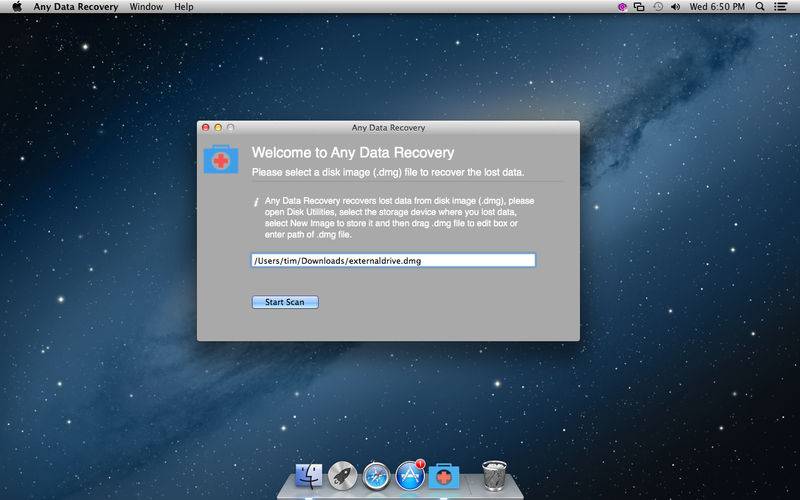Open Notification Center list icon
Image resolution: width=800 pixels, height=500 pixels.
pyautogui.click(x=780, y=7)
